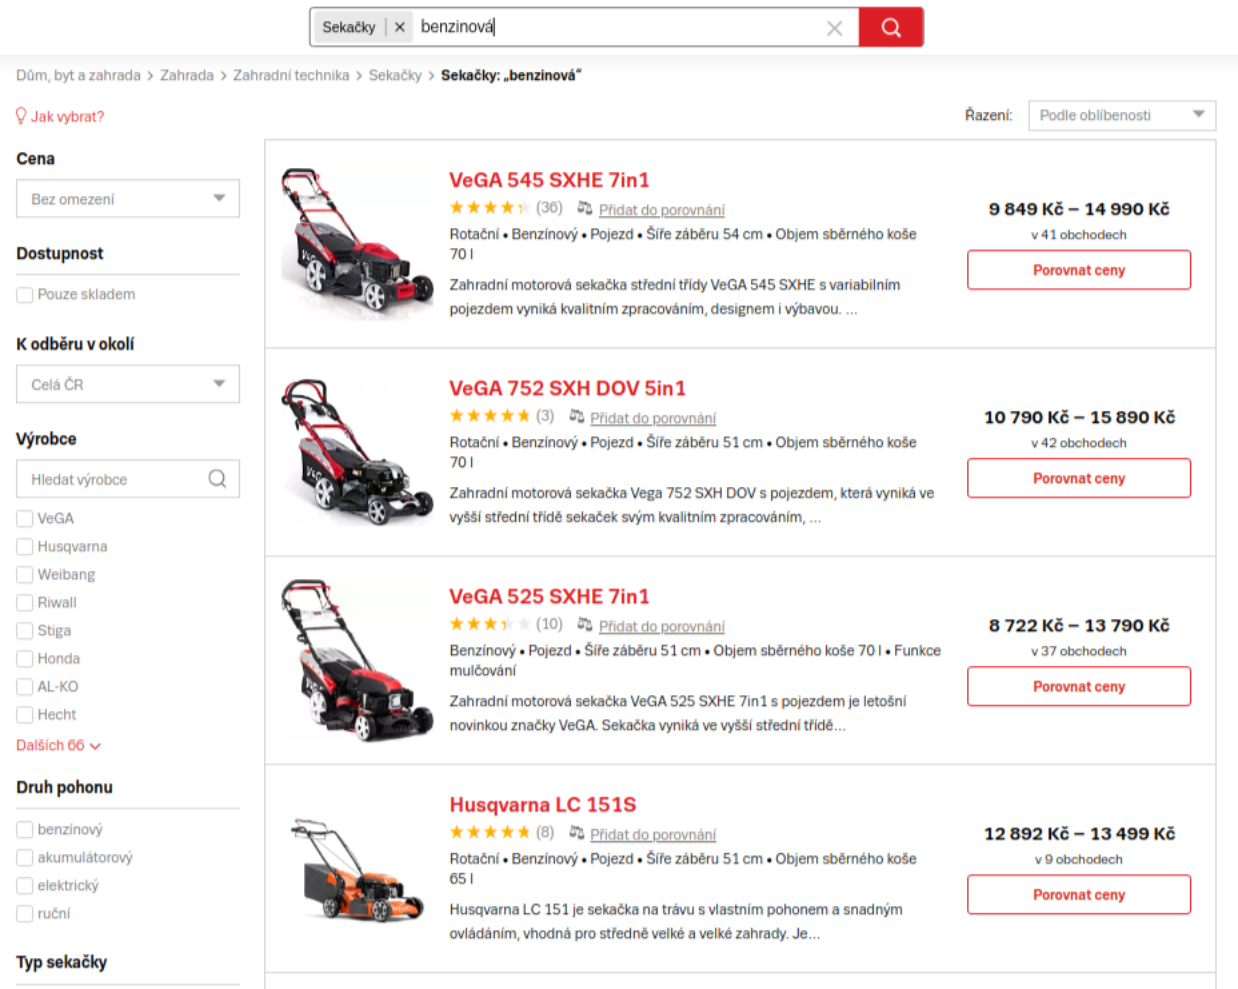
Task: Check the Honda manufacturer filter
Action: 25,659
